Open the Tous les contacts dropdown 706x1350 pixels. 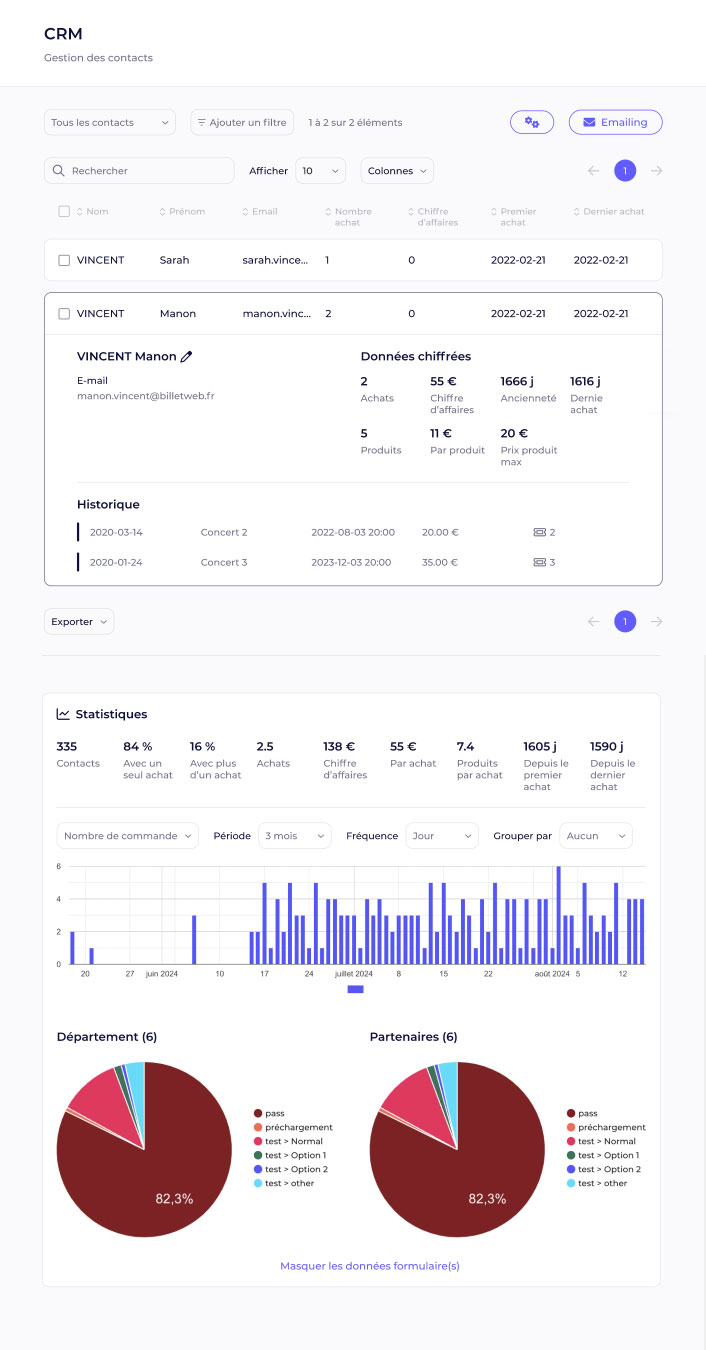click(110, 122)
